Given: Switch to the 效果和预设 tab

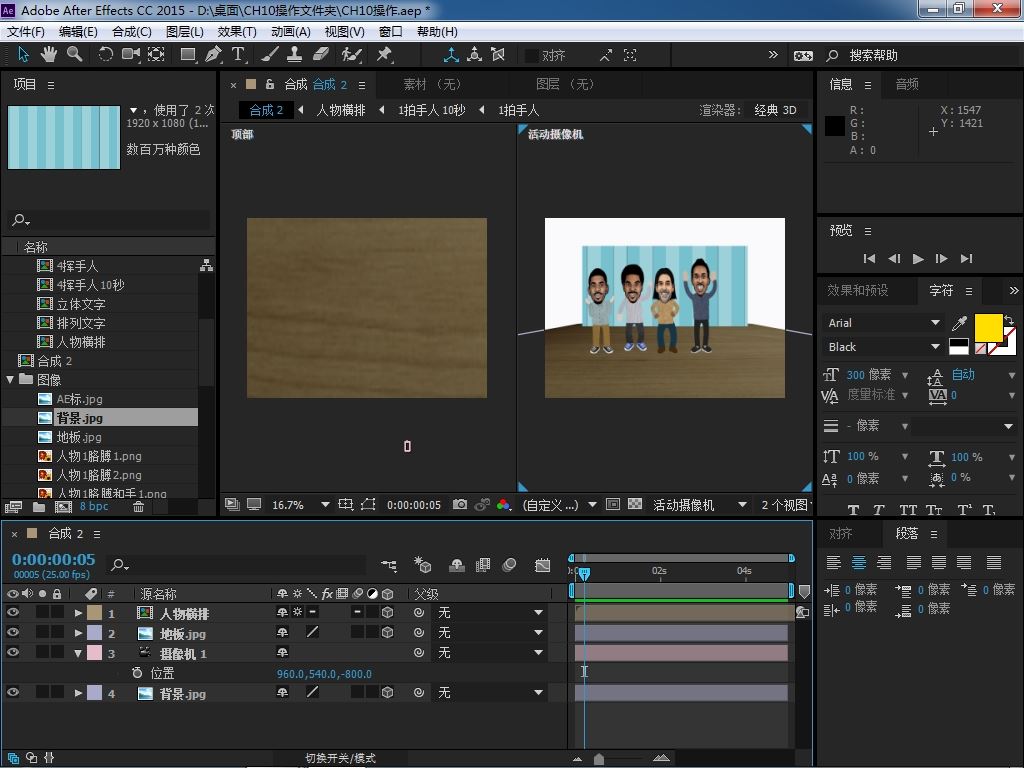Looking at the screenshot, I should pyautogui.click(x=857, y=290).
